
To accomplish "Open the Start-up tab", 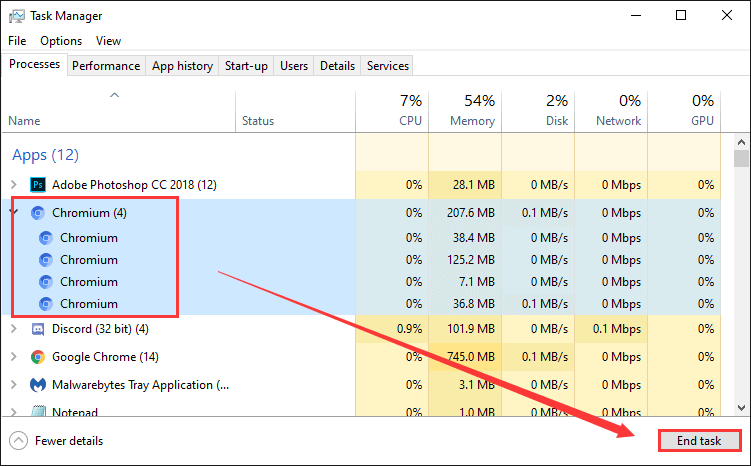I will pyautogui.click(x=246, y=66).
